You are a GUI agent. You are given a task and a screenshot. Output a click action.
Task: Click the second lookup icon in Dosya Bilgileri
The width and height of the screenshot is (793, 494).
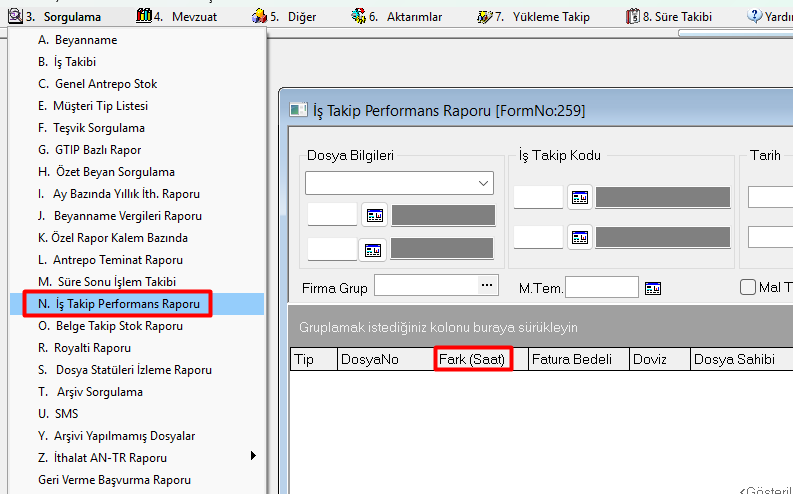374,250
